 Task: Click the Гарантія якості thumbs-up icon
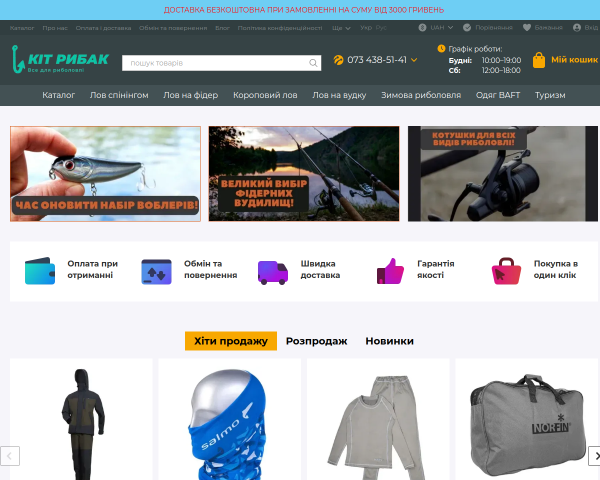[x=390, y=271]
